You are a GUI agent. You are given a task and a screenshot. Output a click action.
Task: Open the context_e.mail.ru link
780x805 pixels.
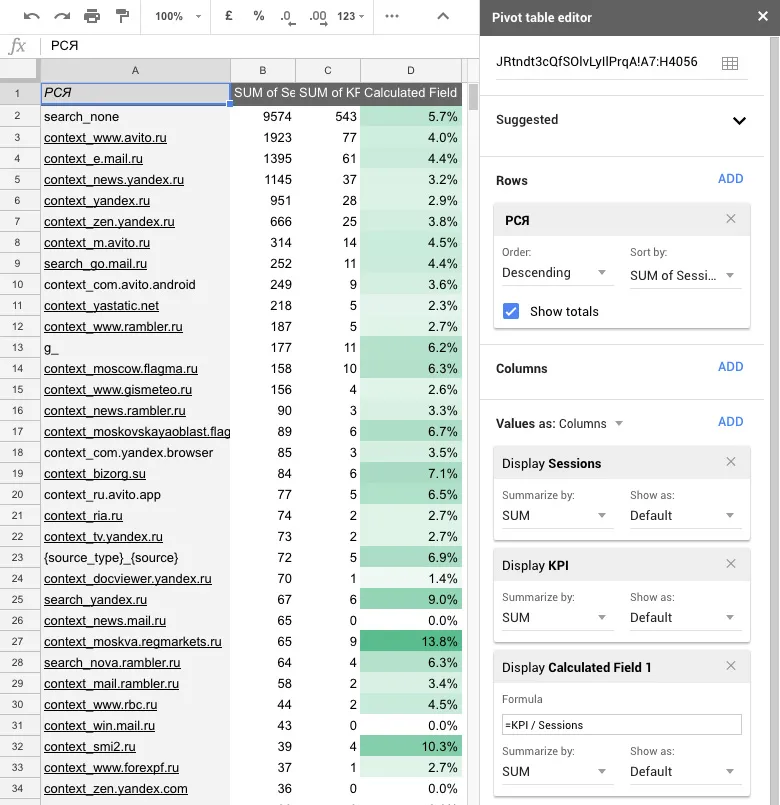93,159
